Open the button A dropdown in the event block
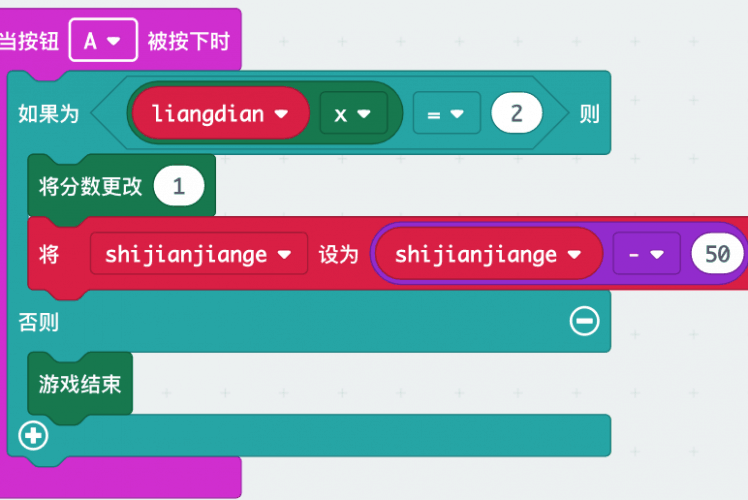 (103, 41)
